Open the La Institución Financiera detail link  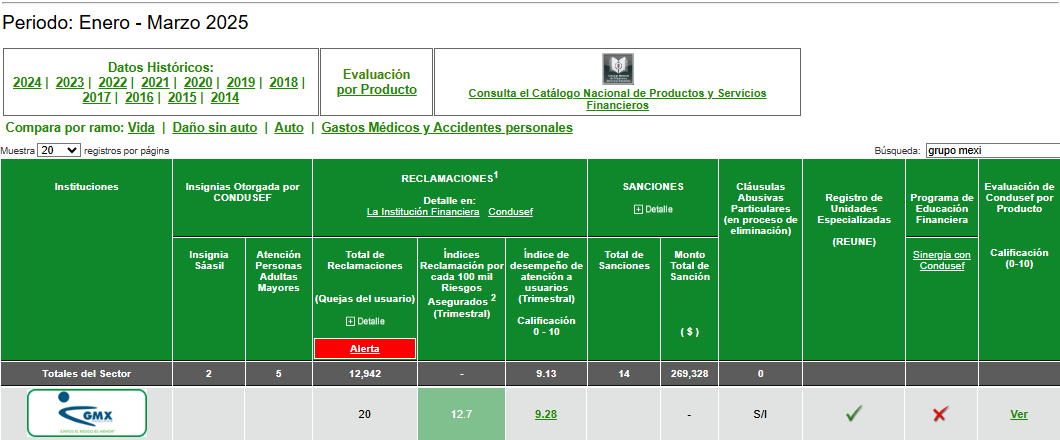point(423,212)
